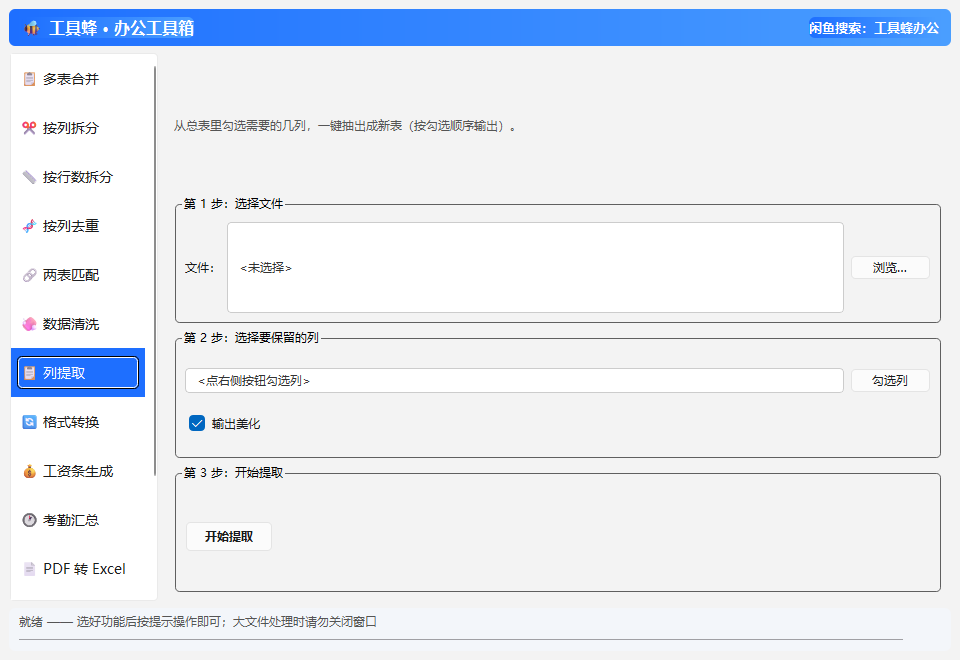Viewport: 960px width, 660px height.
Task: Click the money bag icon beside 工资条生成
Action: click(29, 471)
